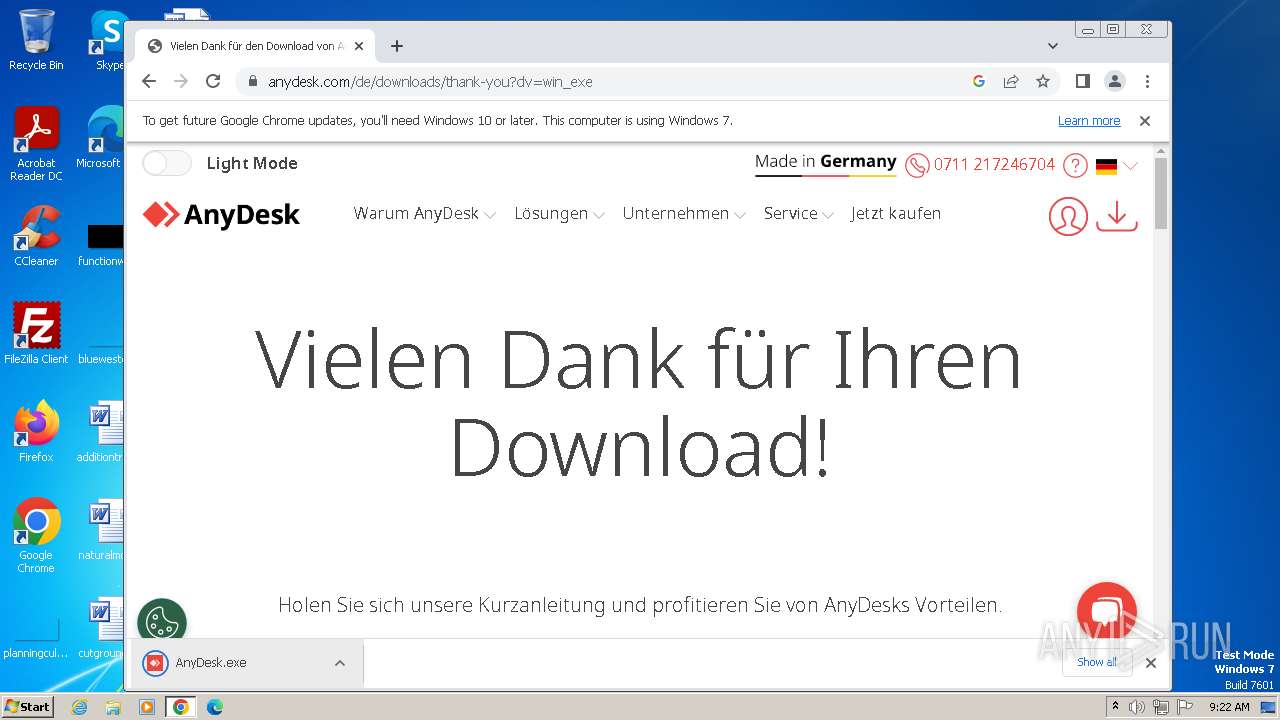Bookmark this page with star

click(x=1043, y=81)
